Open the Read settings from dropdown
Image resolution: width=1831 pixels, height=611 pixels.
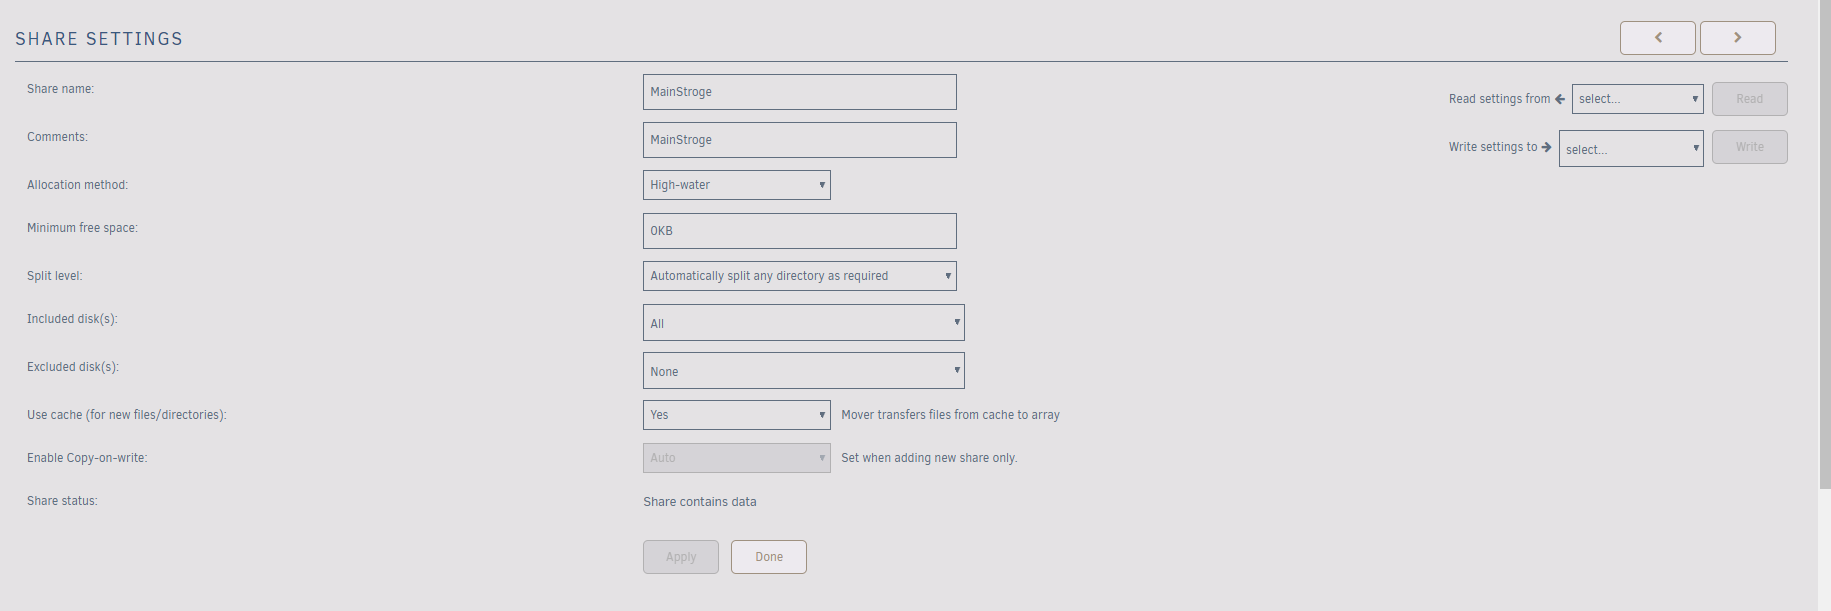tap(1637, 99)
